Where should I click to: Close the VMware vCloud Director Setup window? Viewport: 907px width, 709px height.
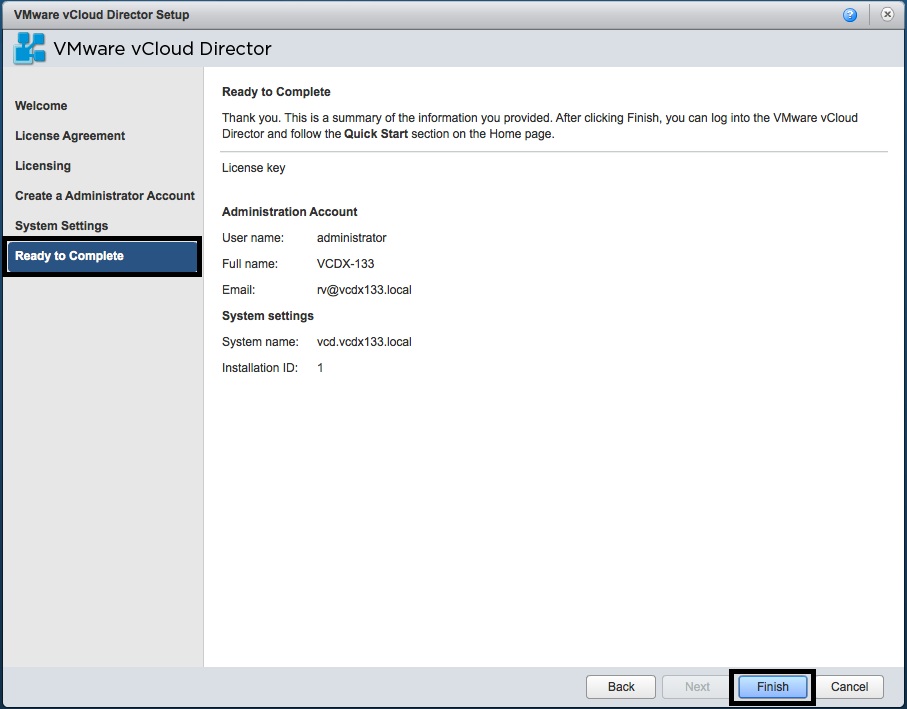click(888, 14)
